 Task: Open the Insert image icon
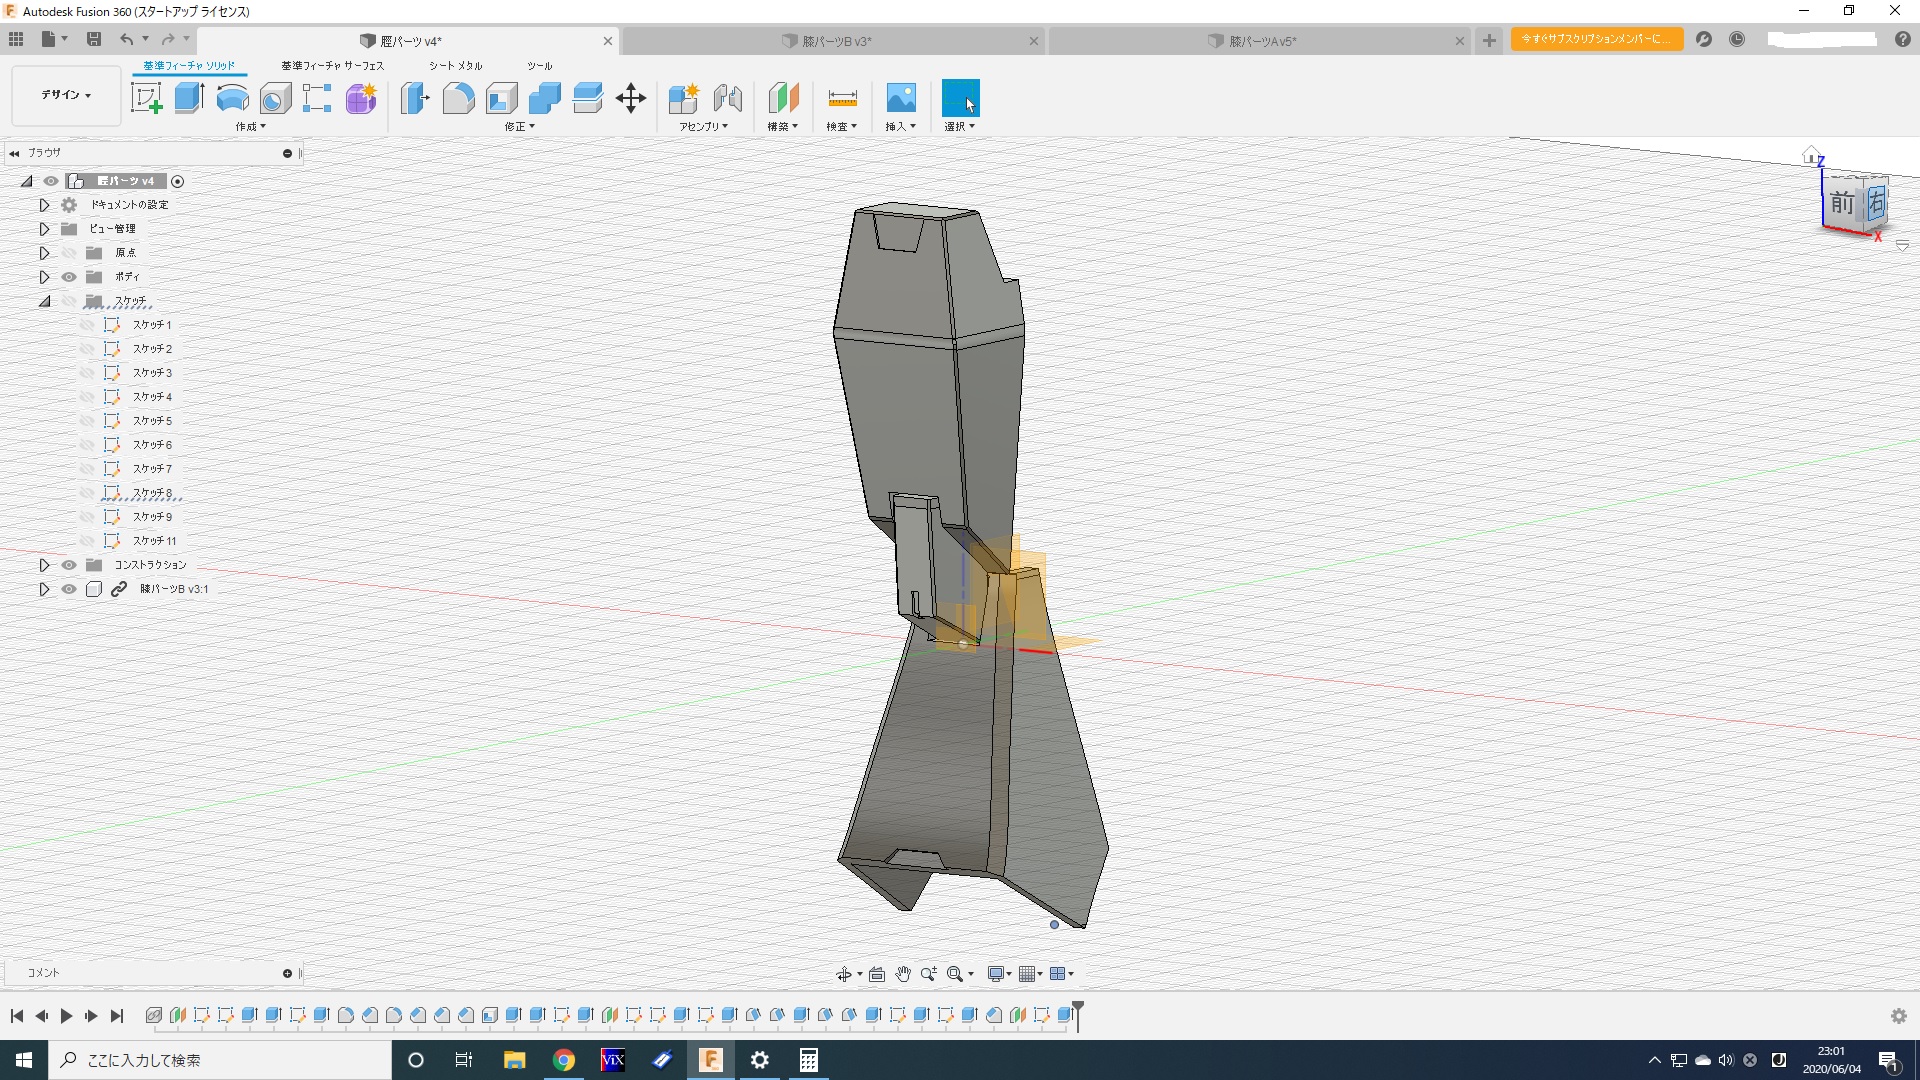coord(900,98)
